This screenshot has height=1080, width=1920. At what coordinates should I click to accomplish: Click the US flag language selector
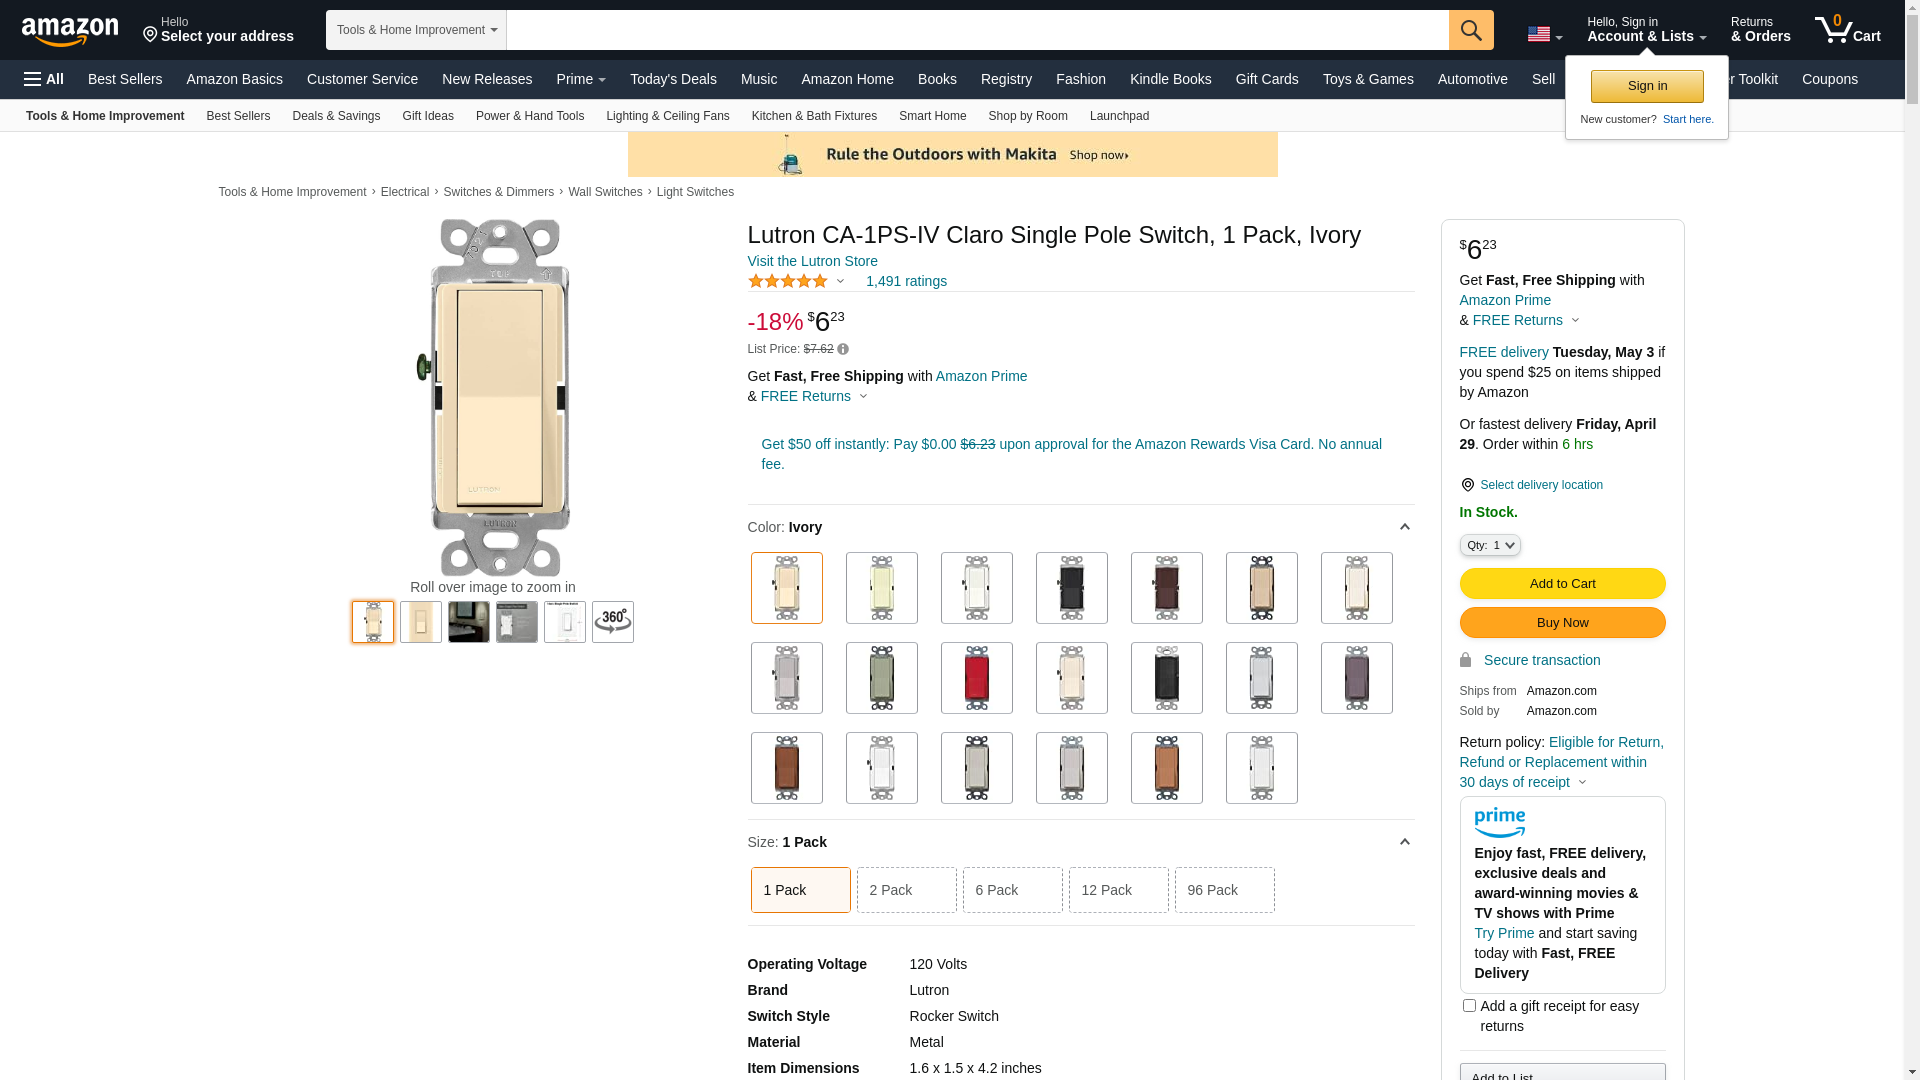point(1543,35)
